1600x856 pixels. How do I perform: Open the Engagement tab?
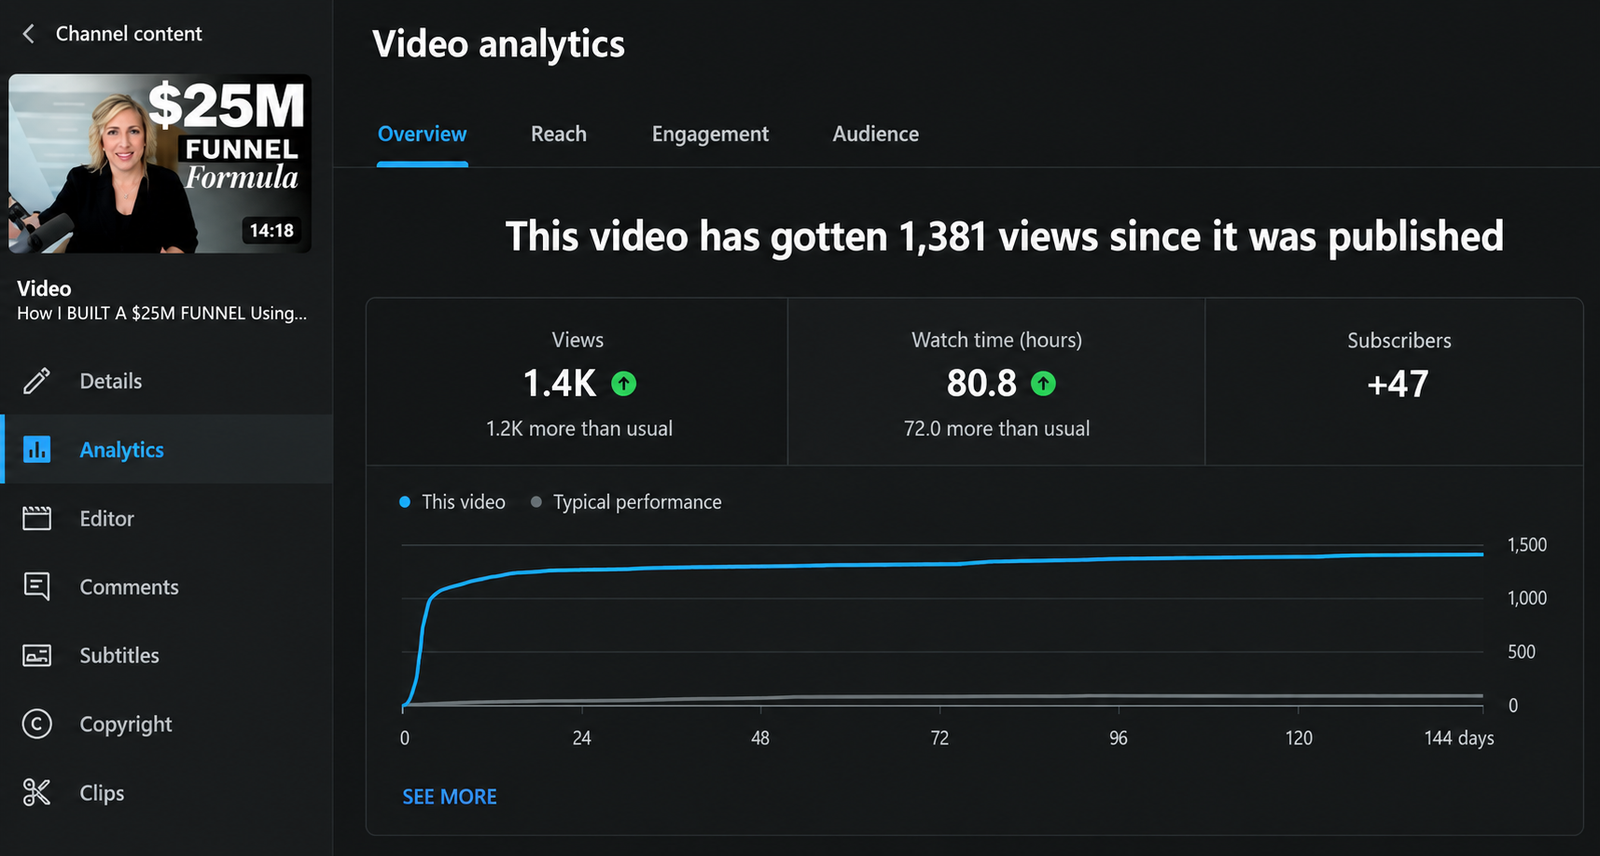[710, 134]
